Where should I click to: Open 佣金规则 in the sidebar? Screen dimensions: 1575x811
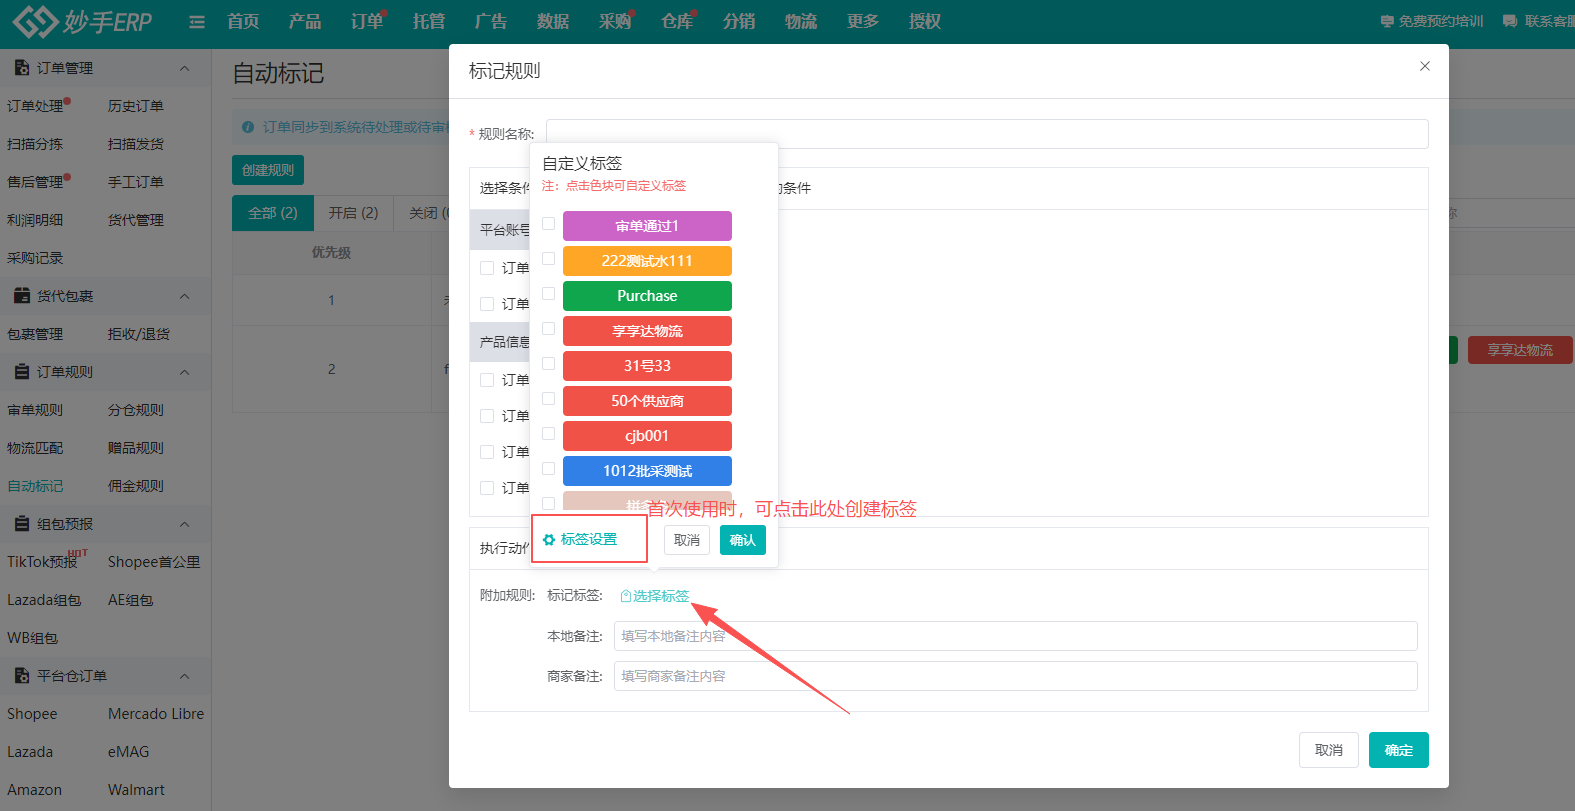pos(136,486)
